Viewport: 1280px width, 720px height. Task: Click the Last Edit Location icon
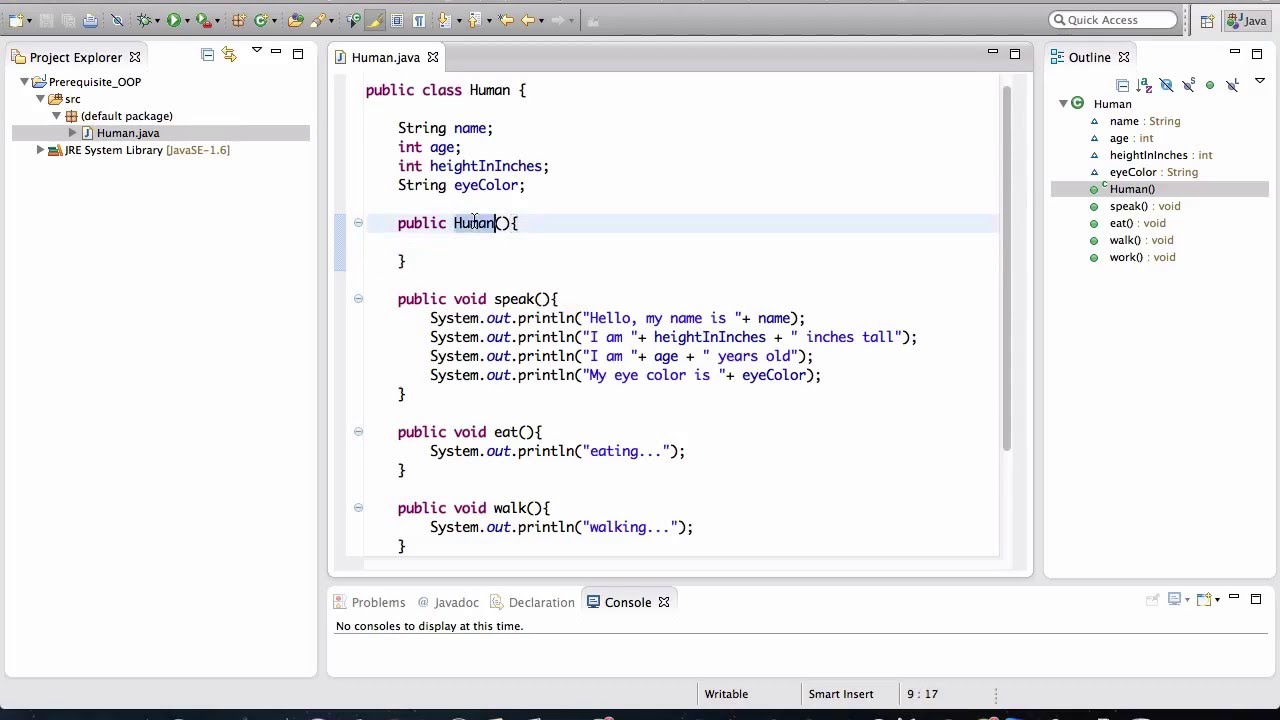506,20
